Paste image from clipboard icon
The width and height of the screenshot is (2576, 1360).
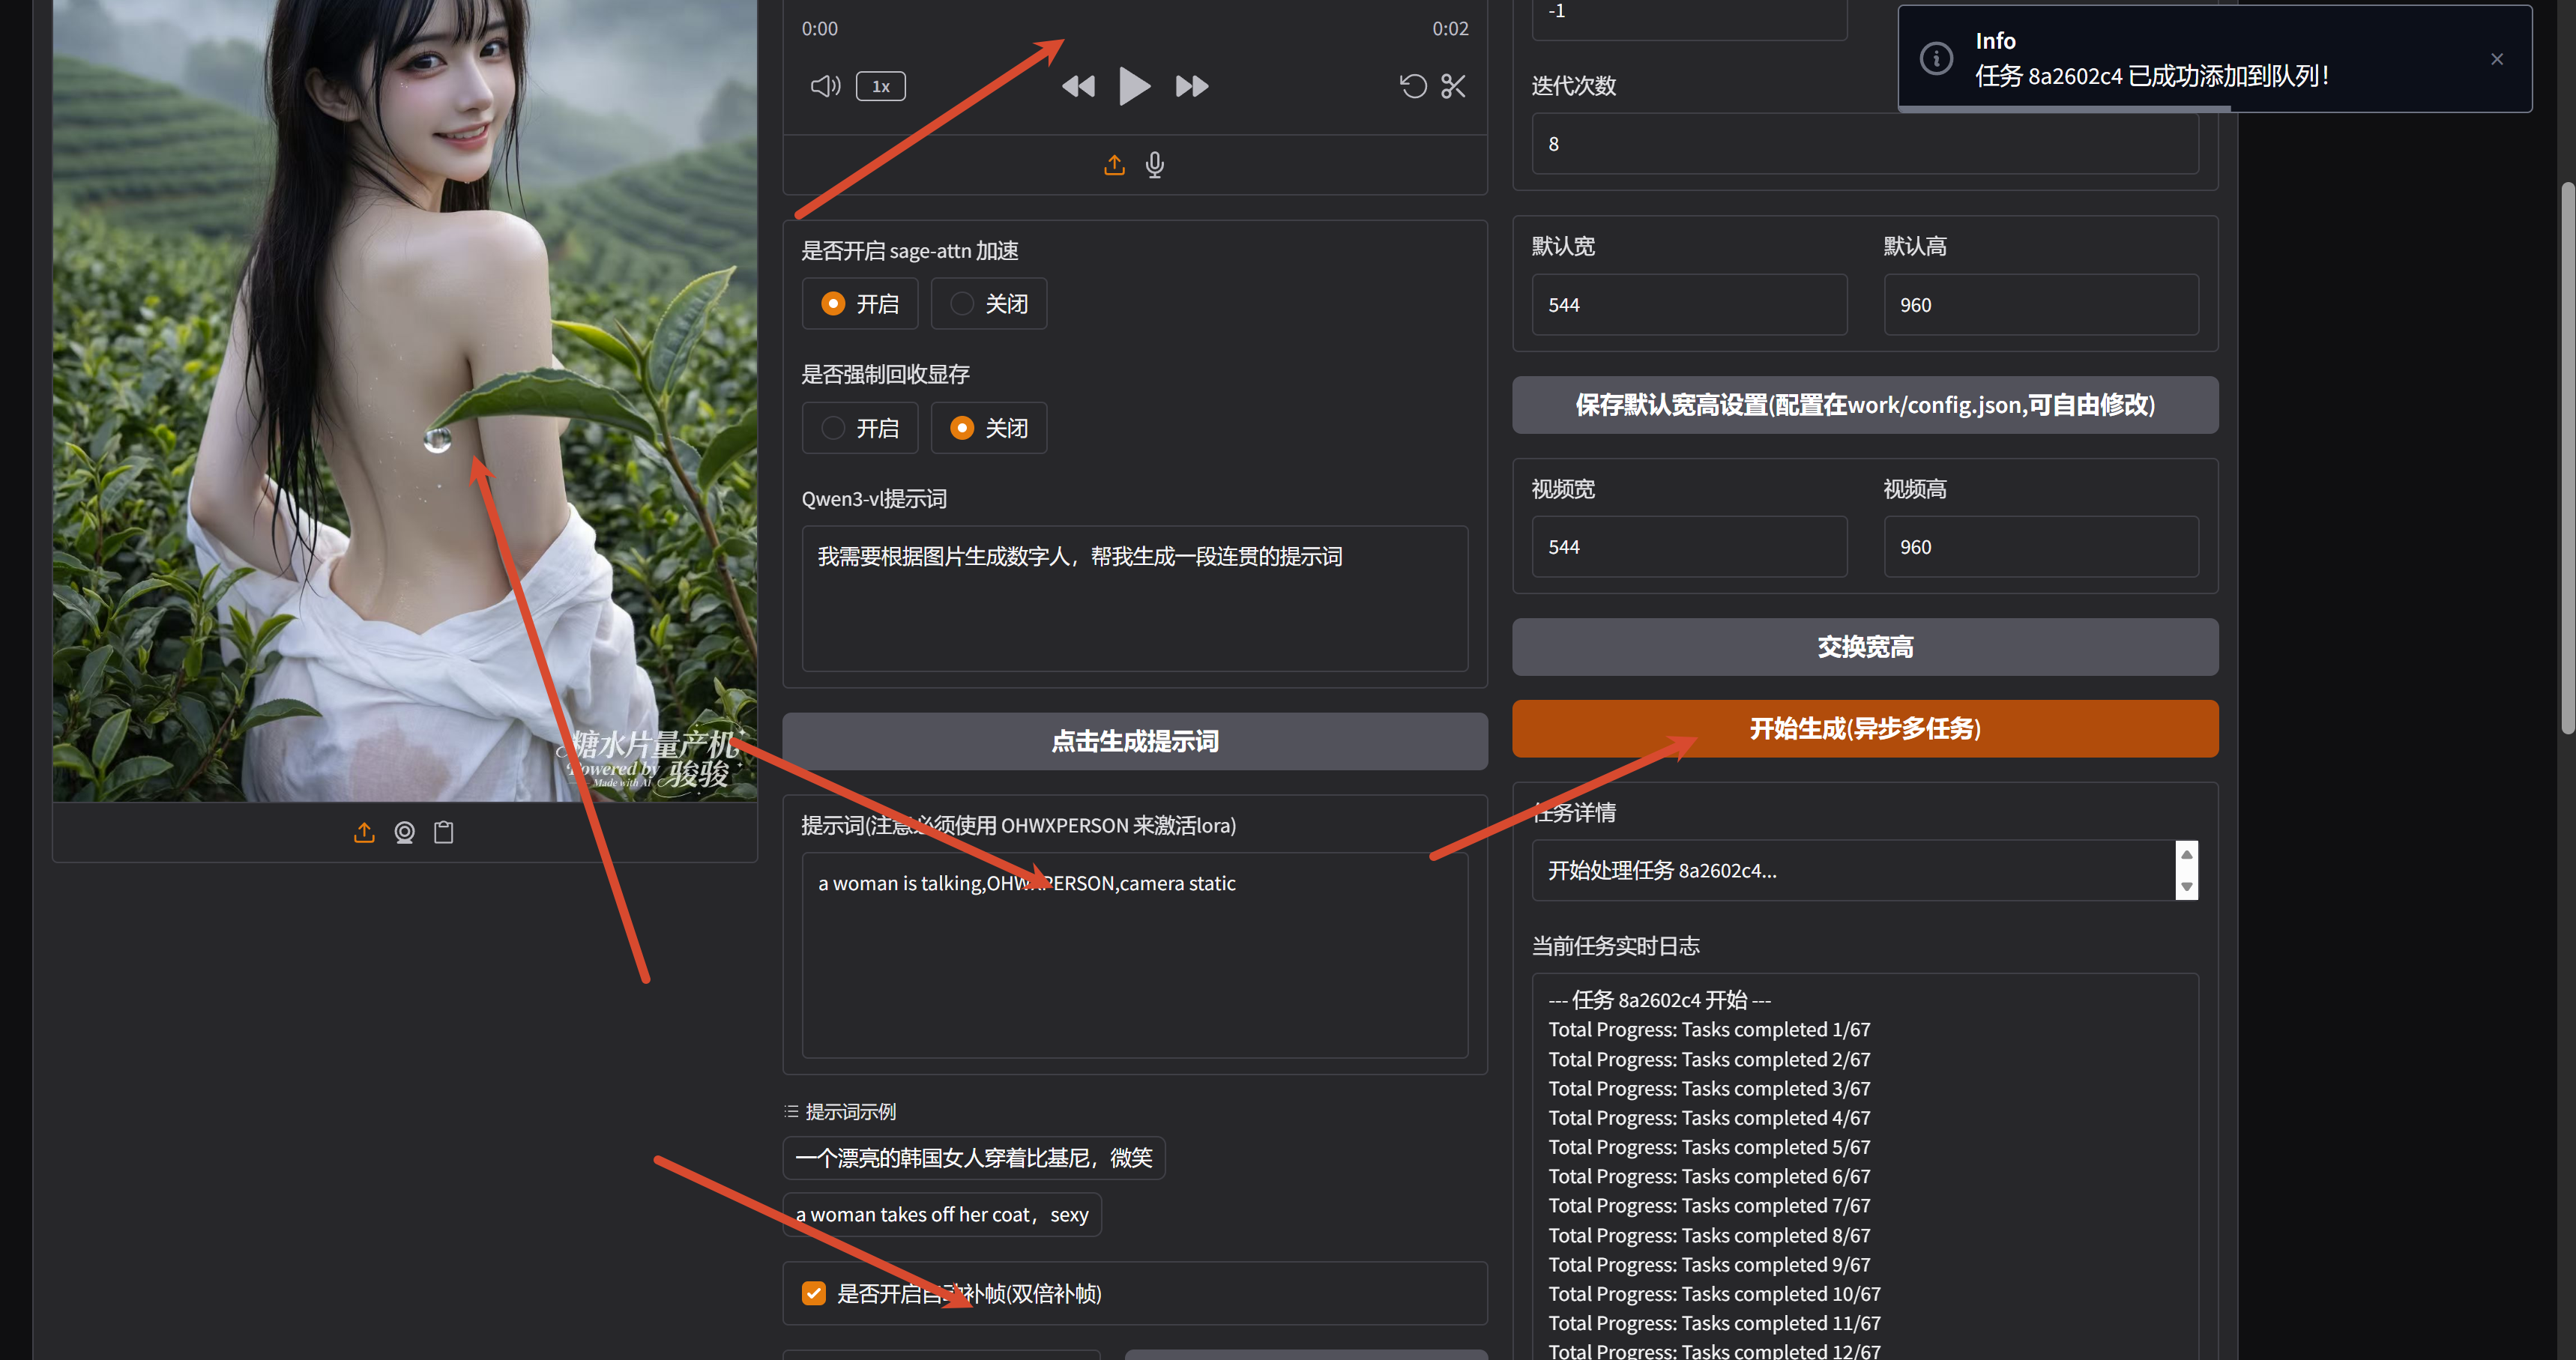pyautogui.click(x=444, y=832)
